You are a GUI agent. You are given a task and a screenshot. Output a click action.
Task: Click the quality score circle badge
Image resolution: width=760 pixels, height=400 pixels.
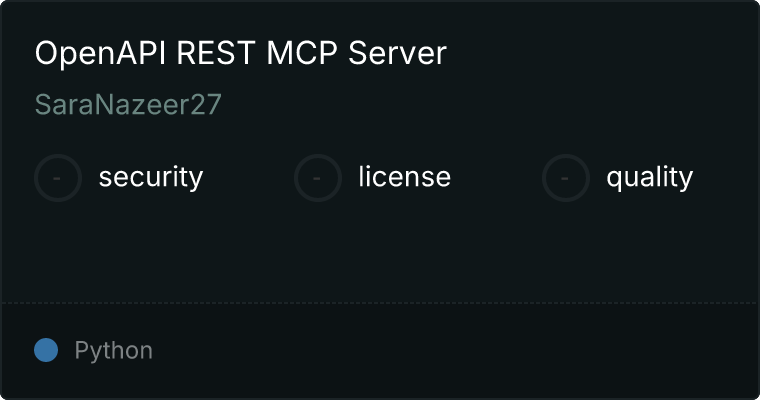click(x=566, y=178)
